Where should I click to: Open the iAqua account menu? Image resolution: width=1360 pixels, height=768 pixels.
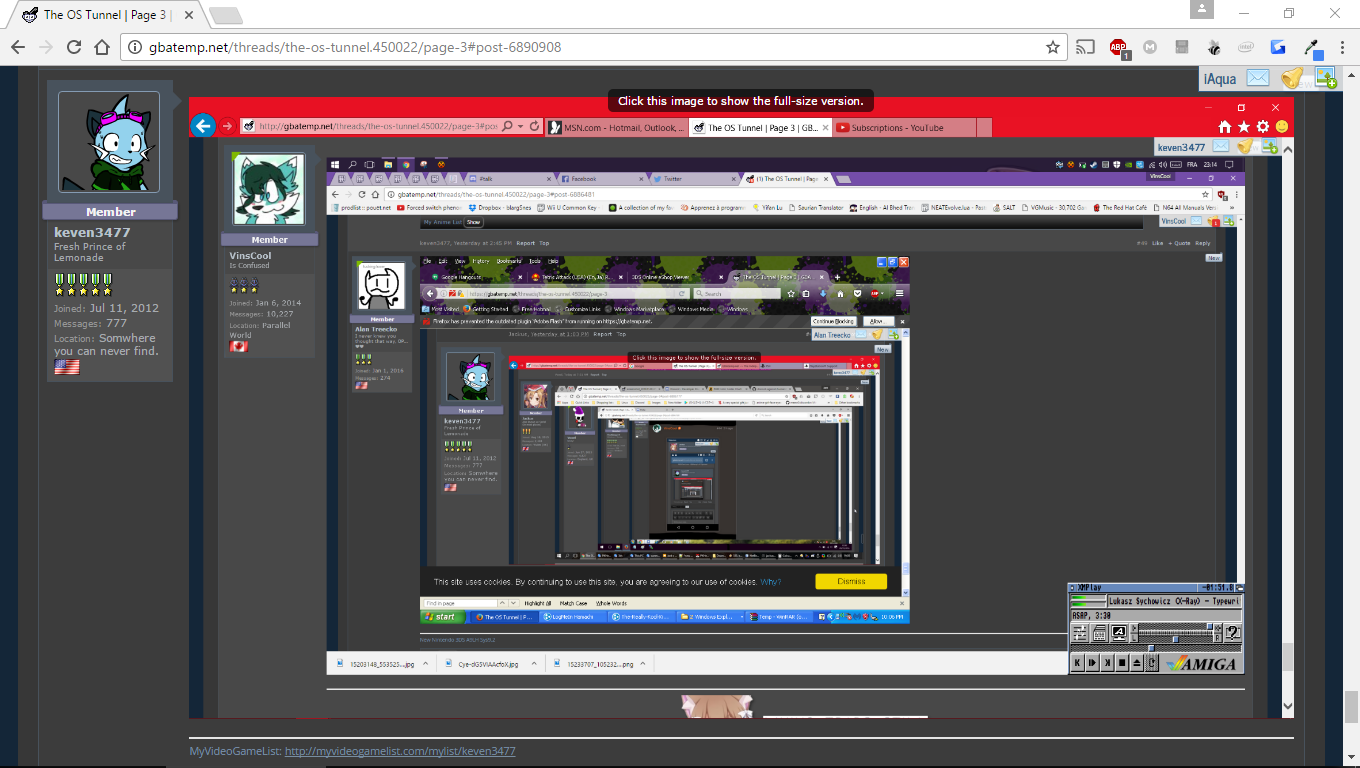(1219, 79)
